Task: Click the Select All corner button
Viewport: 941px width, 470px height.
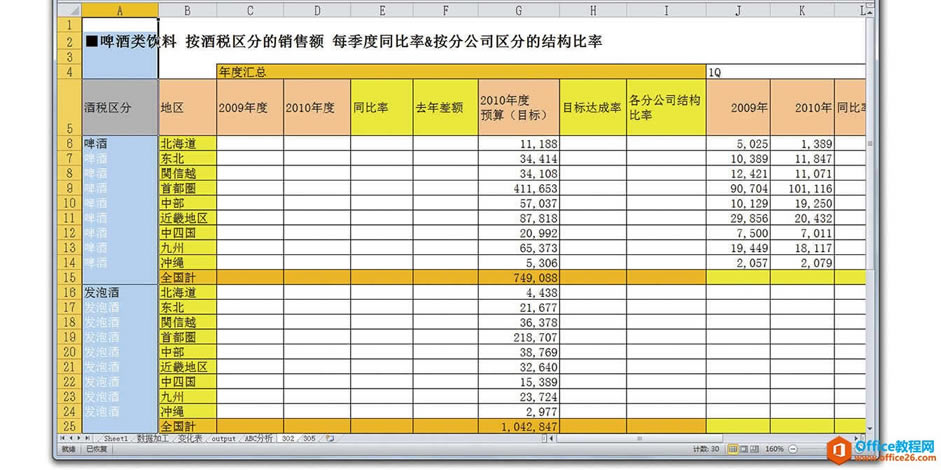Action: 68,10
